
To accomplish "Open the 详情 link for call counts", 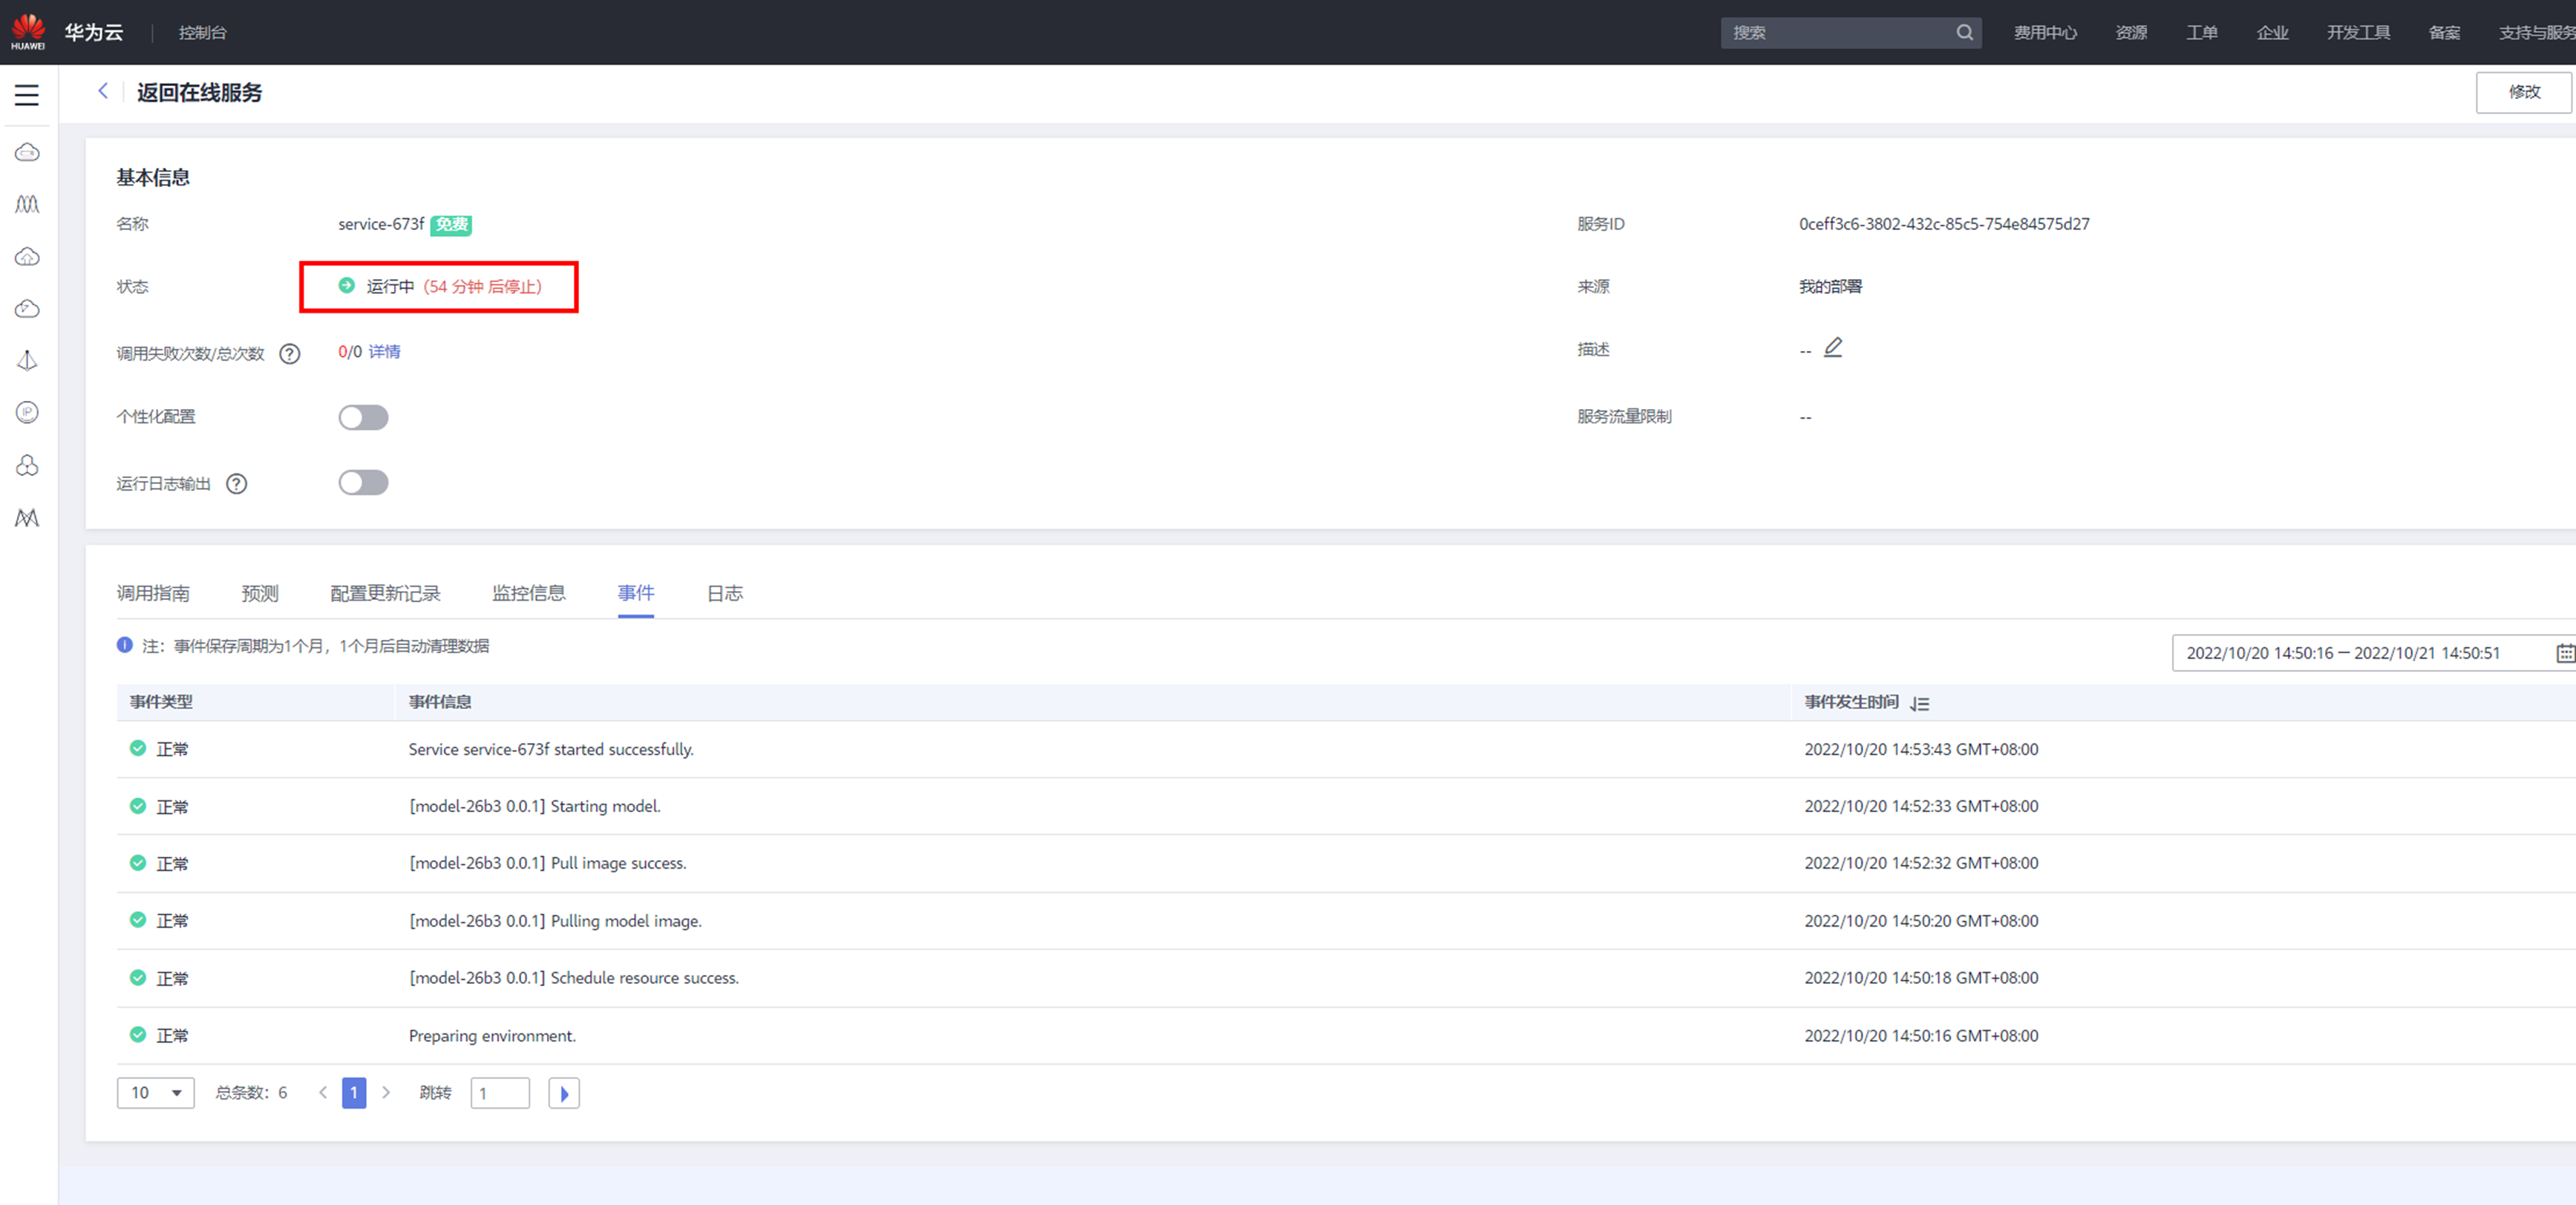I will 384,352.
